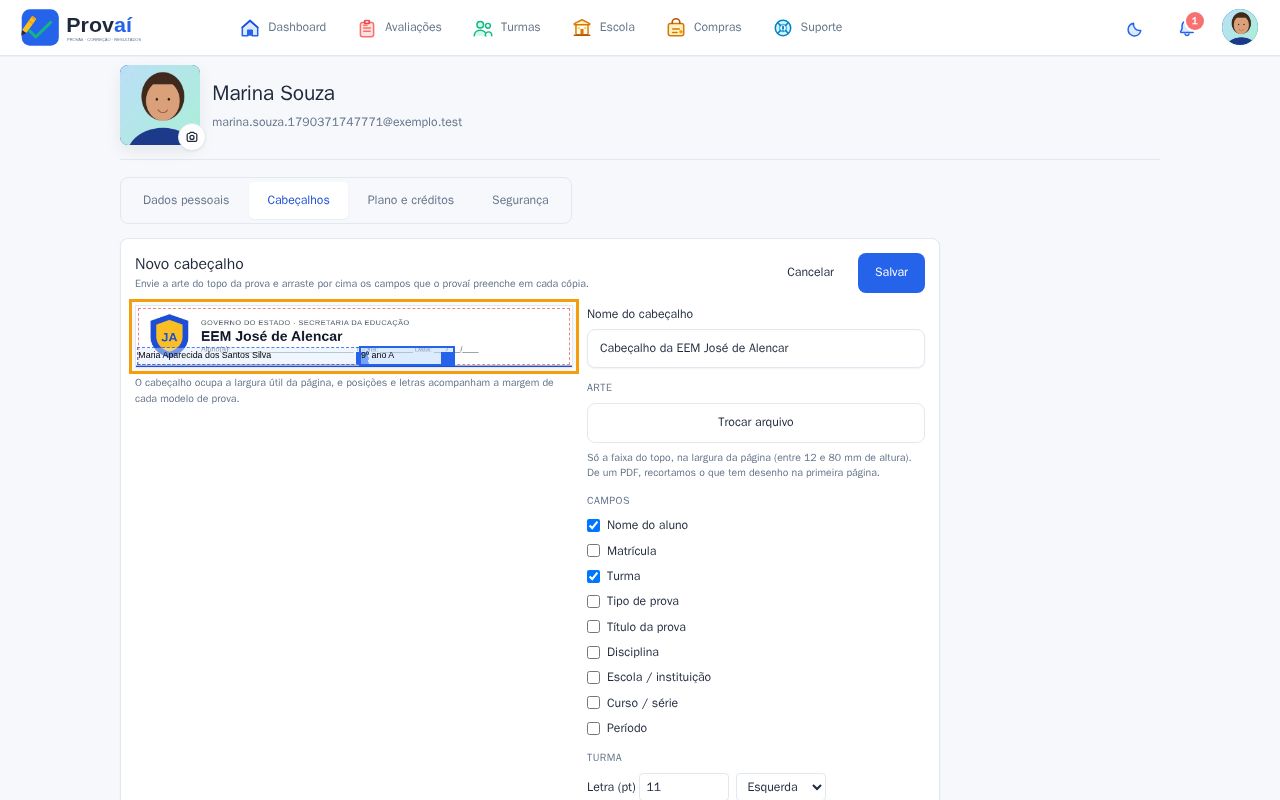Click the Cancelar button
The height and width of the screenshot is (800, 1280).
pos(810,273)
